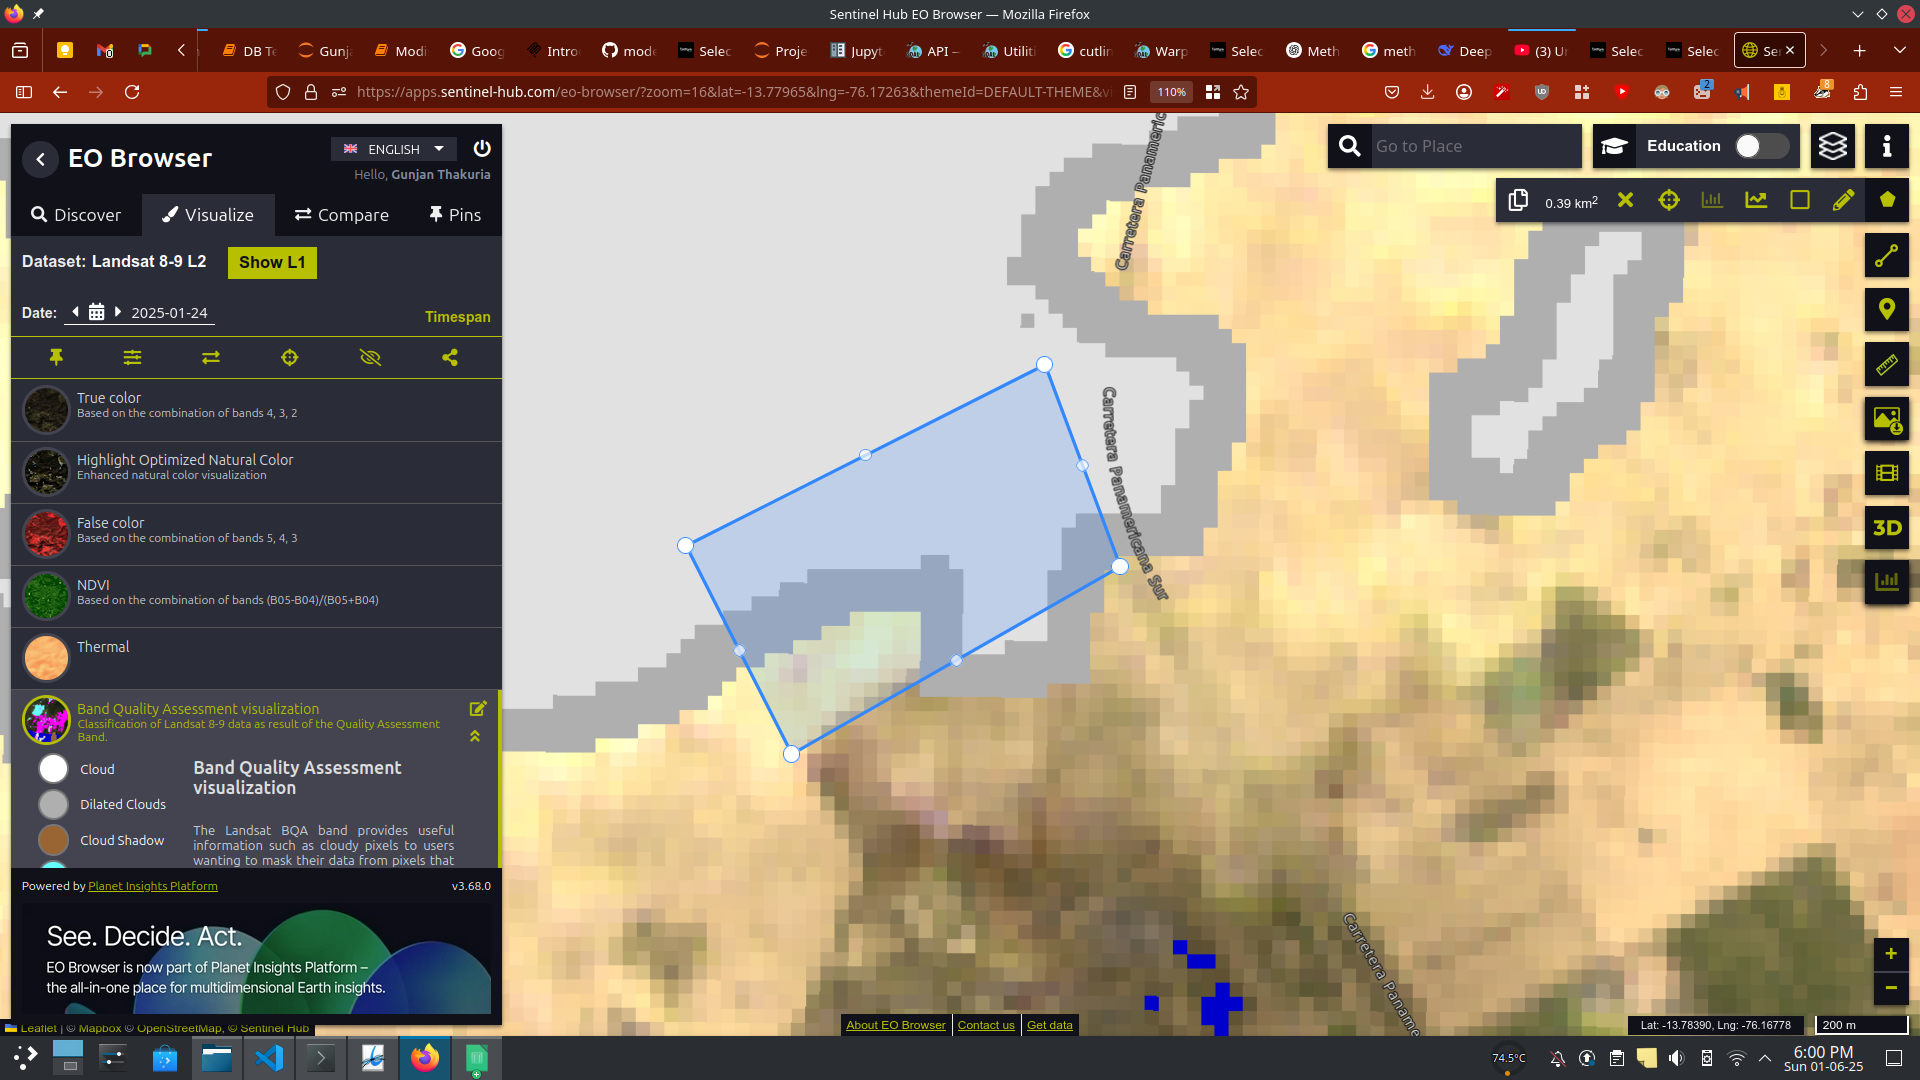The image size is (1920, 1080).
Task: Switch to the Discover tab
Action: [x=76, y=215]
